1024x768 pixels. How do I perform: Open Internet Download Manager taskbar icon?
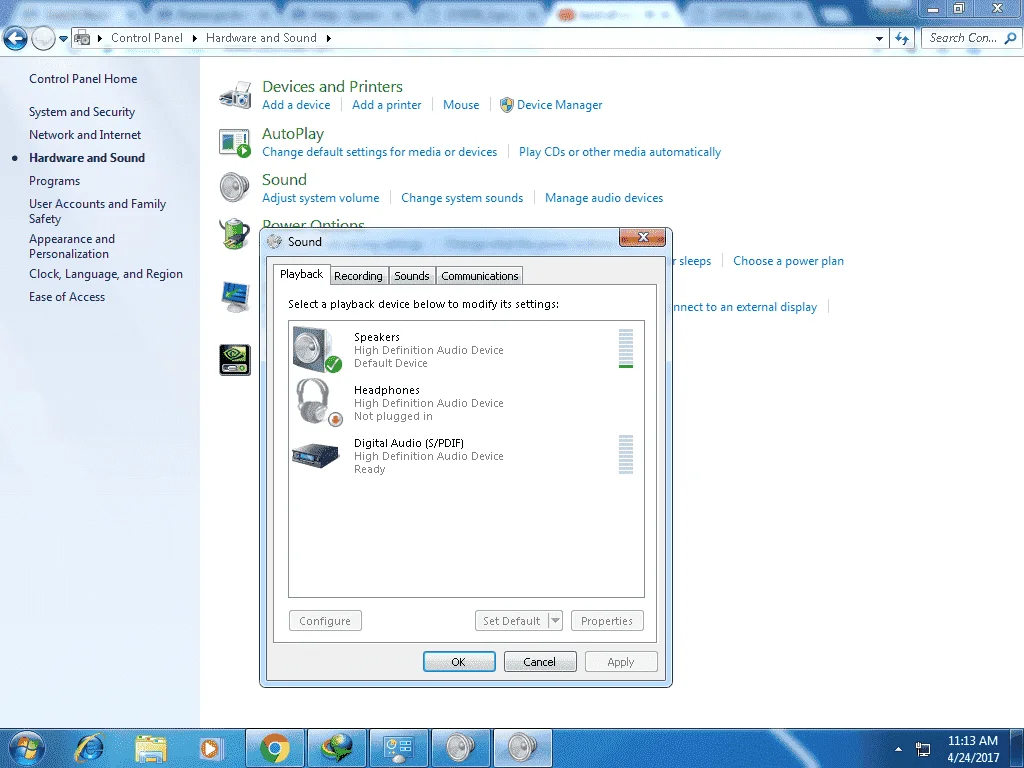[337, 748]
